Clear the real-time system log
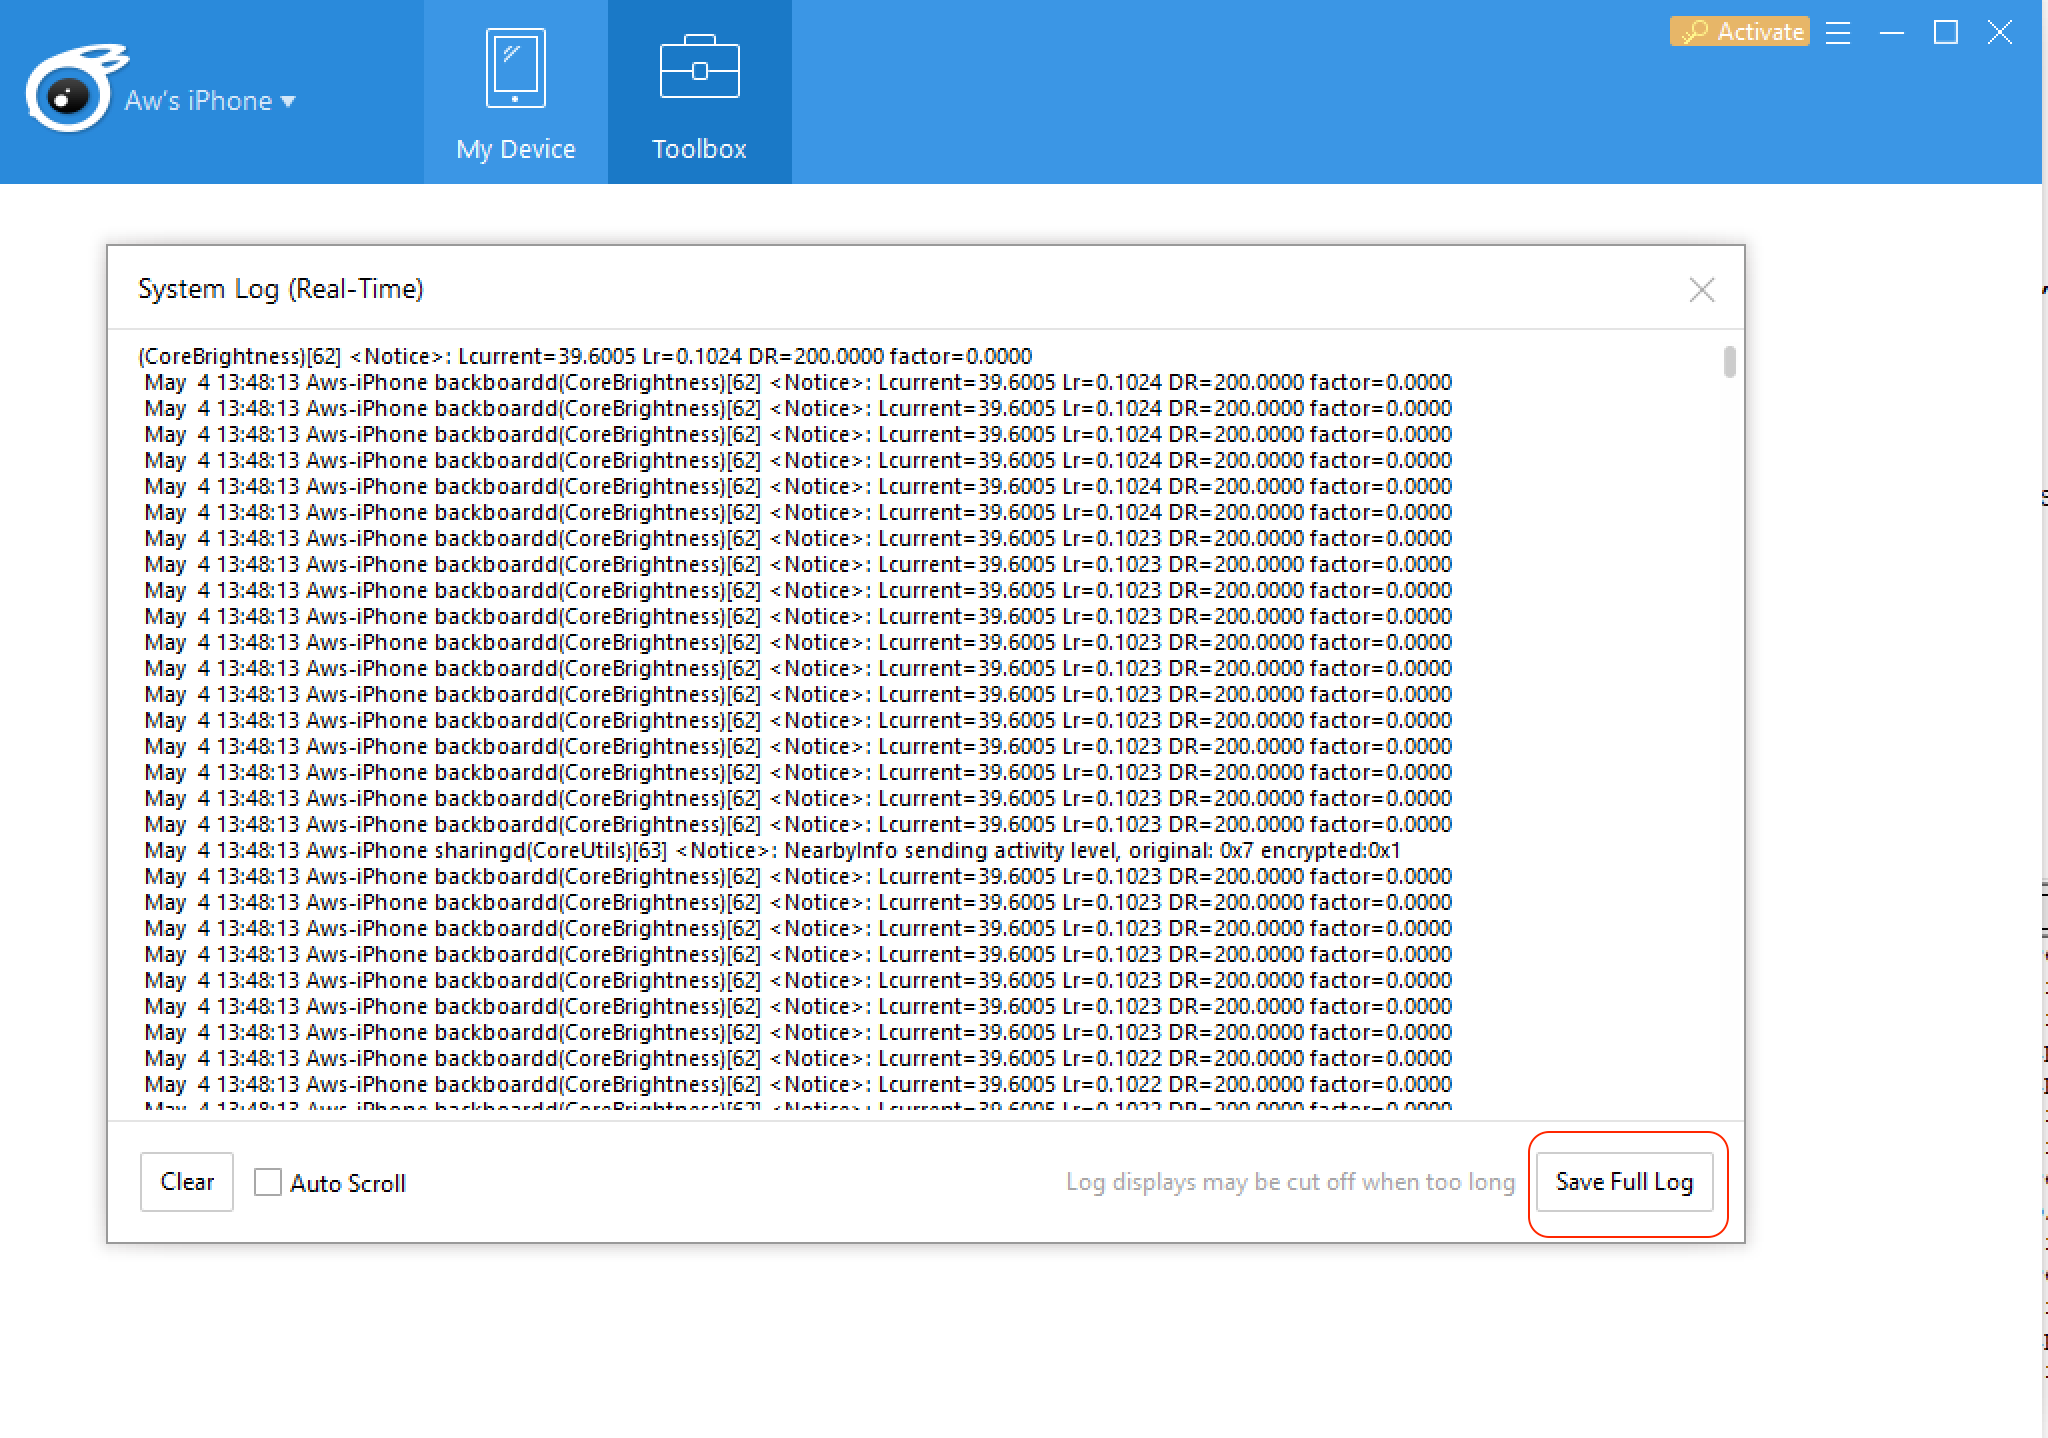Image resolution: width=2048 pixels, height=1438 pixels. coord(186,1181)
